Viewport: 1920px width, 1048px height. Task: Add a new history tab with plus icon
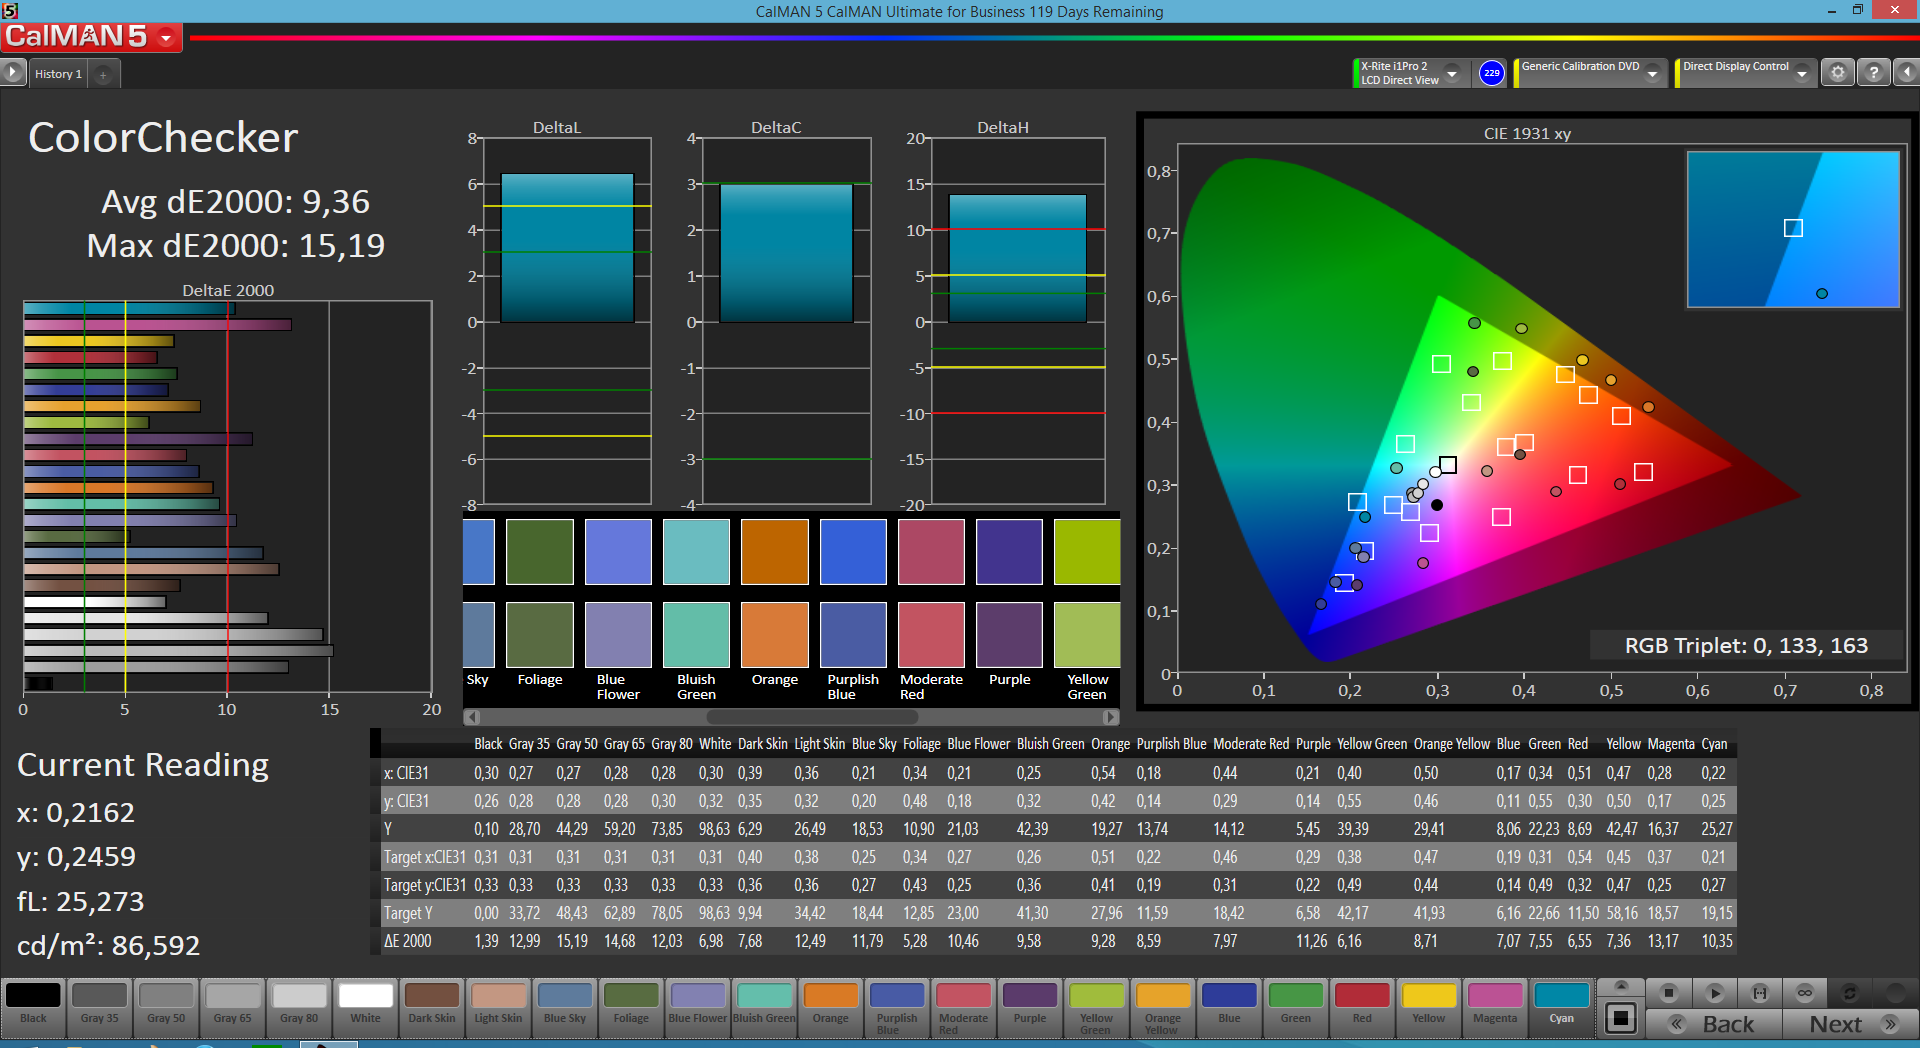click(103, 74)
